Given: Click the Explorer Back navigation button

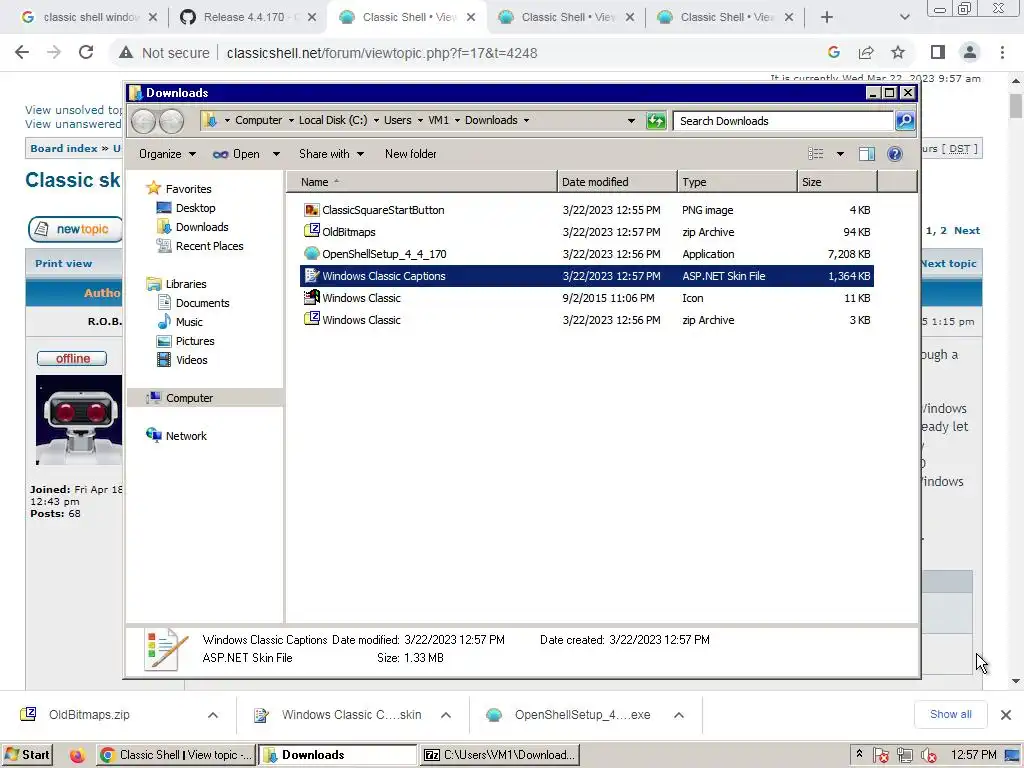Looking at the screenshot, I should (x=143, y=121).
